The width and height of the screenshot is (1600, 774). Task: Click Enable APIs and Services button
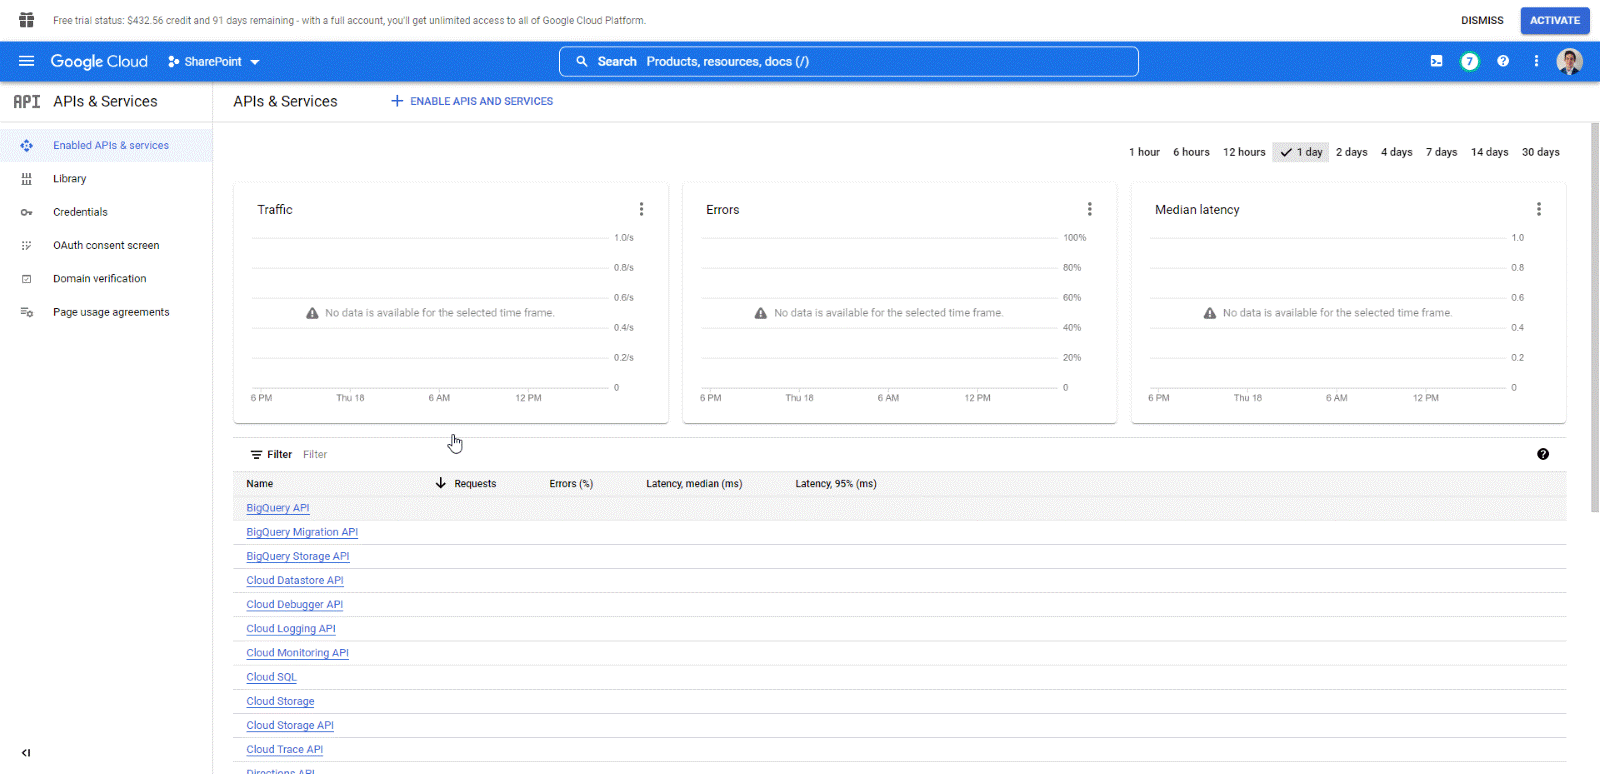click(x=472, y=101)
